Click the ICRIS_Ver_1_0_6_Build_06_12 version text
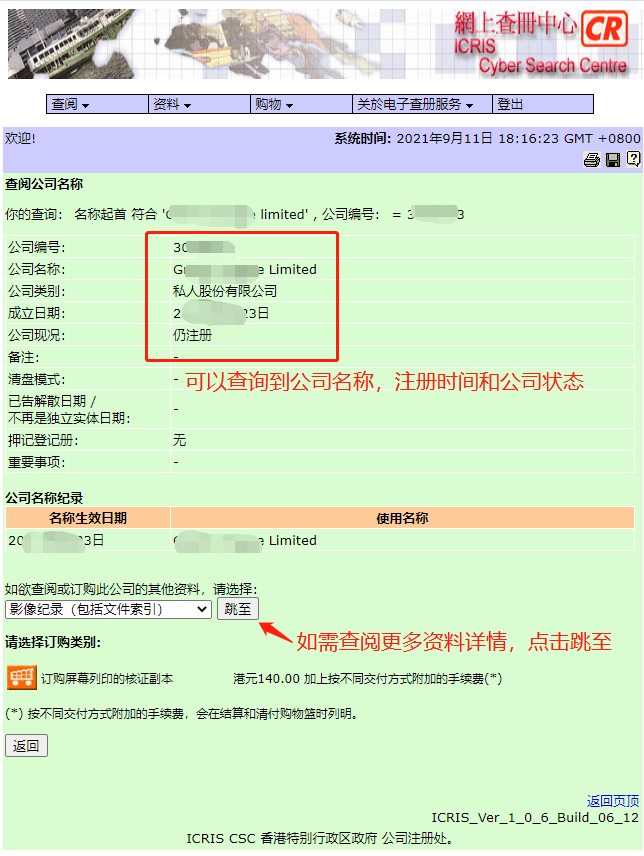644x856 pixels. (x=535, y=817)
